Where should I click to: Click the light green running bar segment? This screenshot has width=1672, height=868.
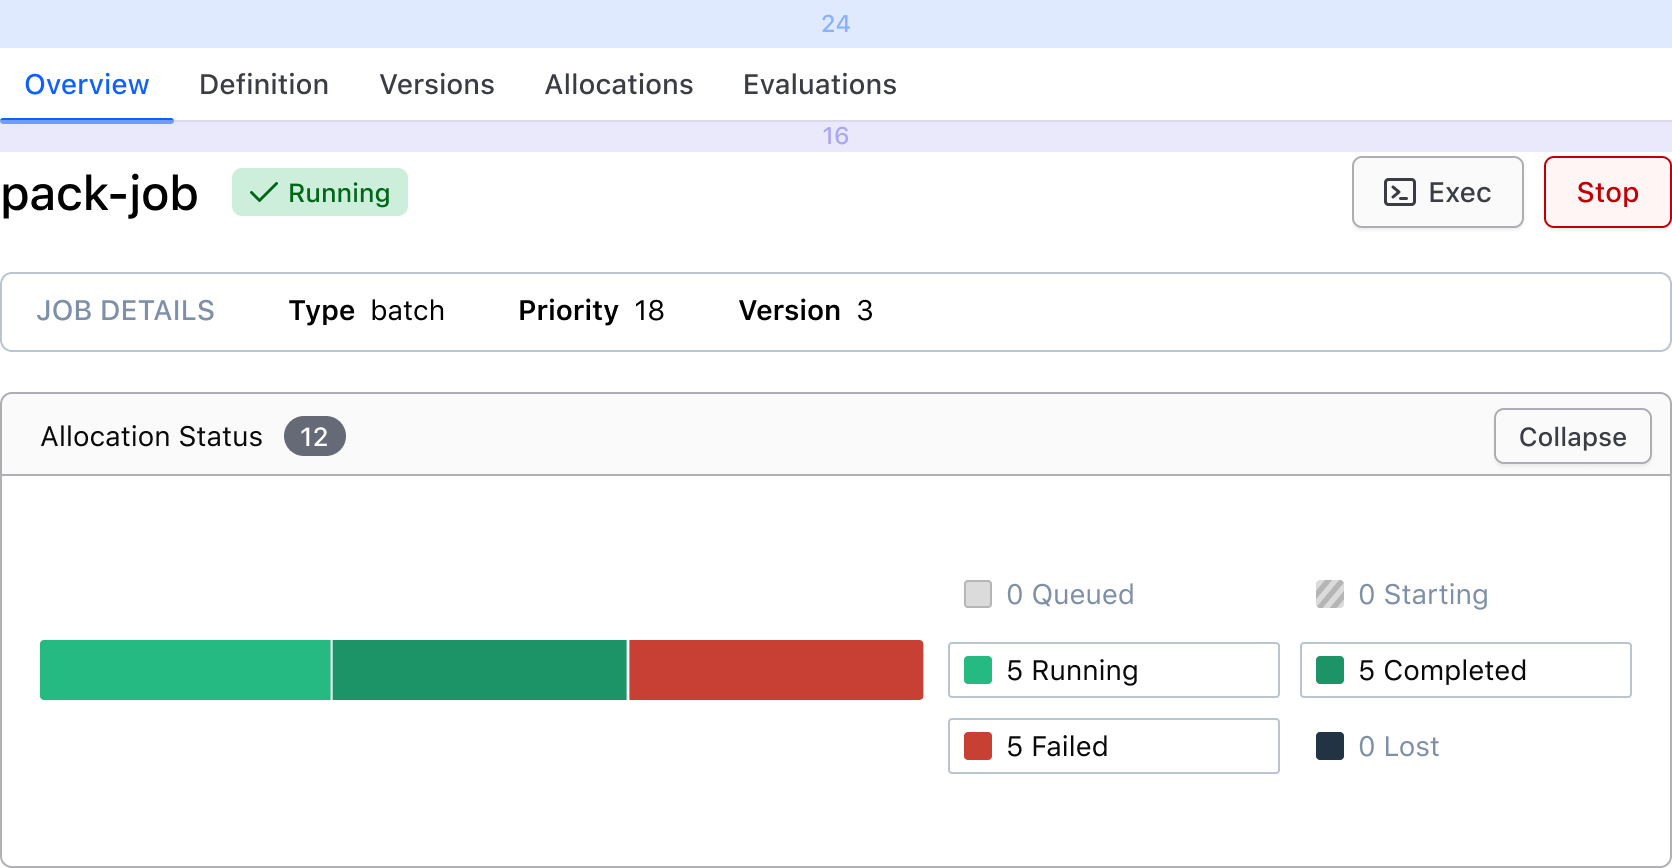185,670
